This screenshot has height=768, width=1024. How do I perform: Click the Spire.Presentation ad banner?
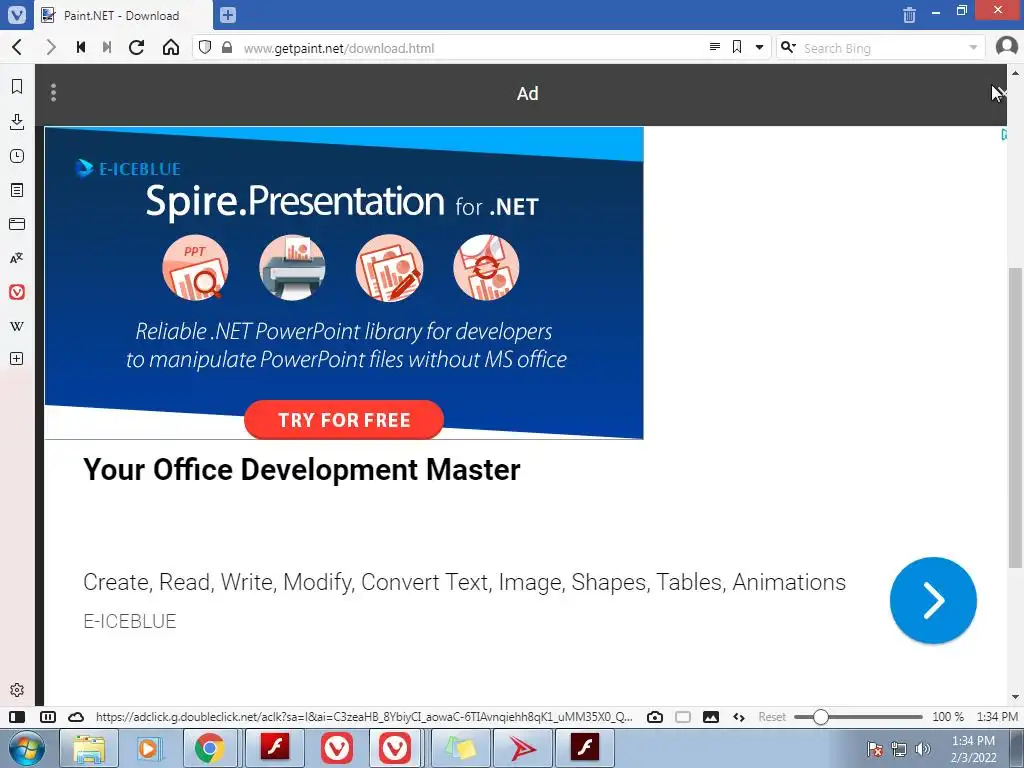tap(344, 283)
